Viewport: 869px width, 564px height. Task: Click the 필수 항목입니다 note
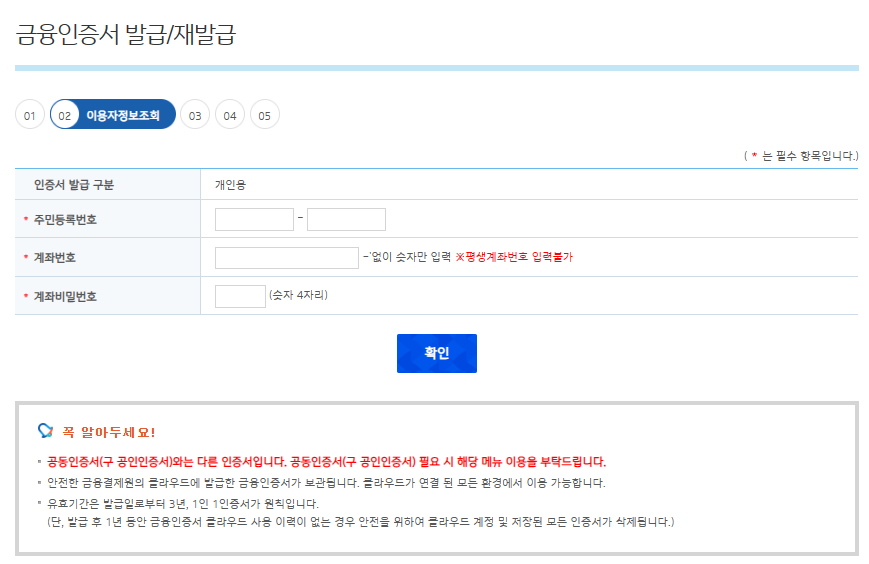(x=801, y=156)
